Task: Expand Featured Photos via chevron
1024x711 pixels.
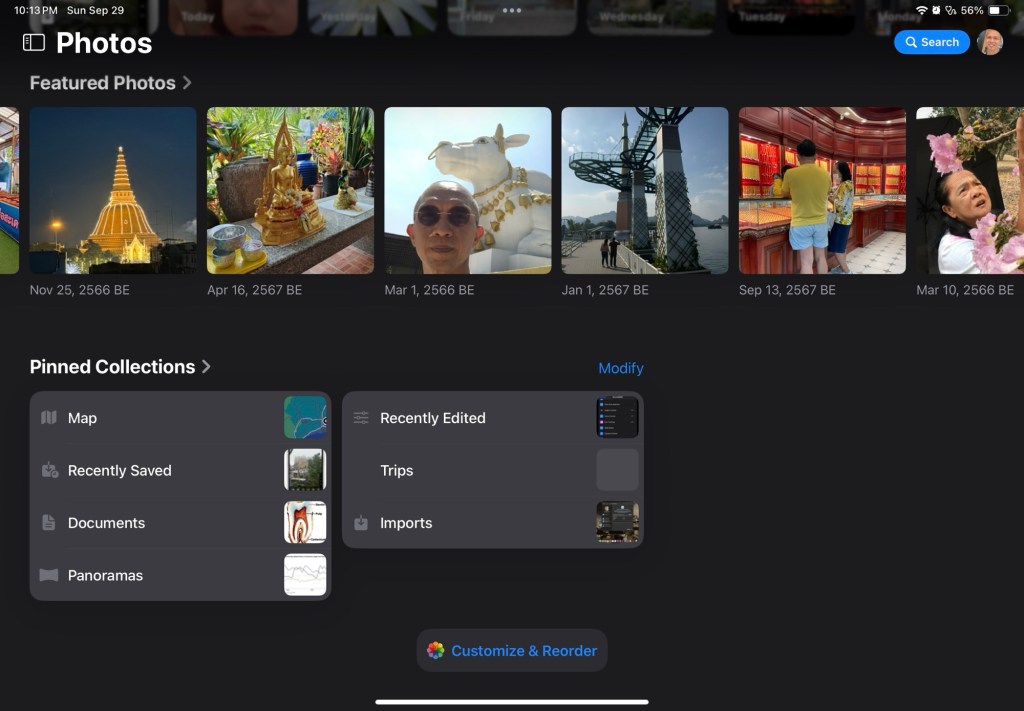Action: pyautogui.click(x=187, y=83)
